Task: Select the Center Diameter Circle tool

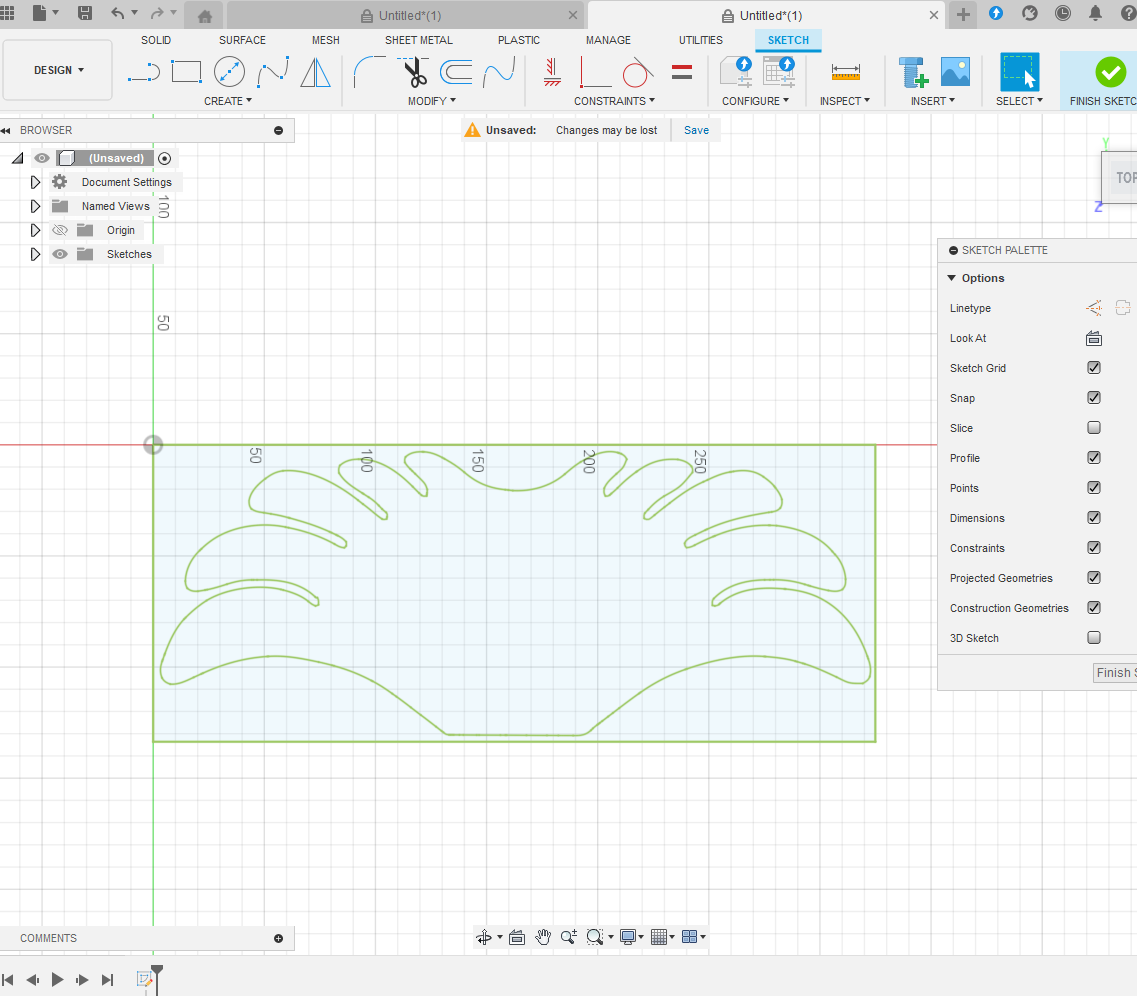Action: (229, 72)
